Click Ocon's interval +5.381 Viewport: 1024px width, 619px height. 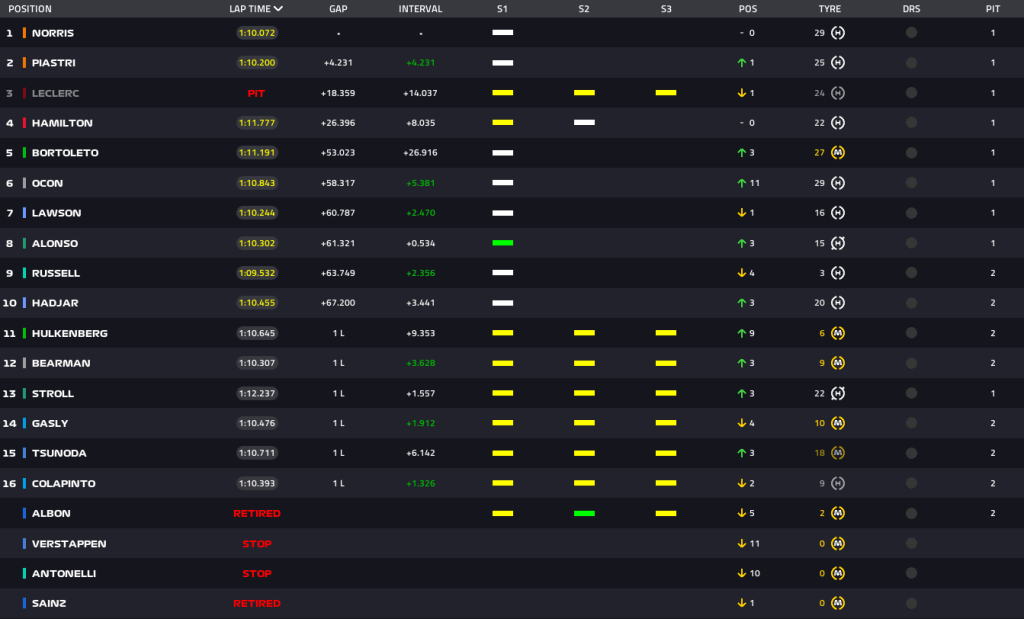(421, 183)
